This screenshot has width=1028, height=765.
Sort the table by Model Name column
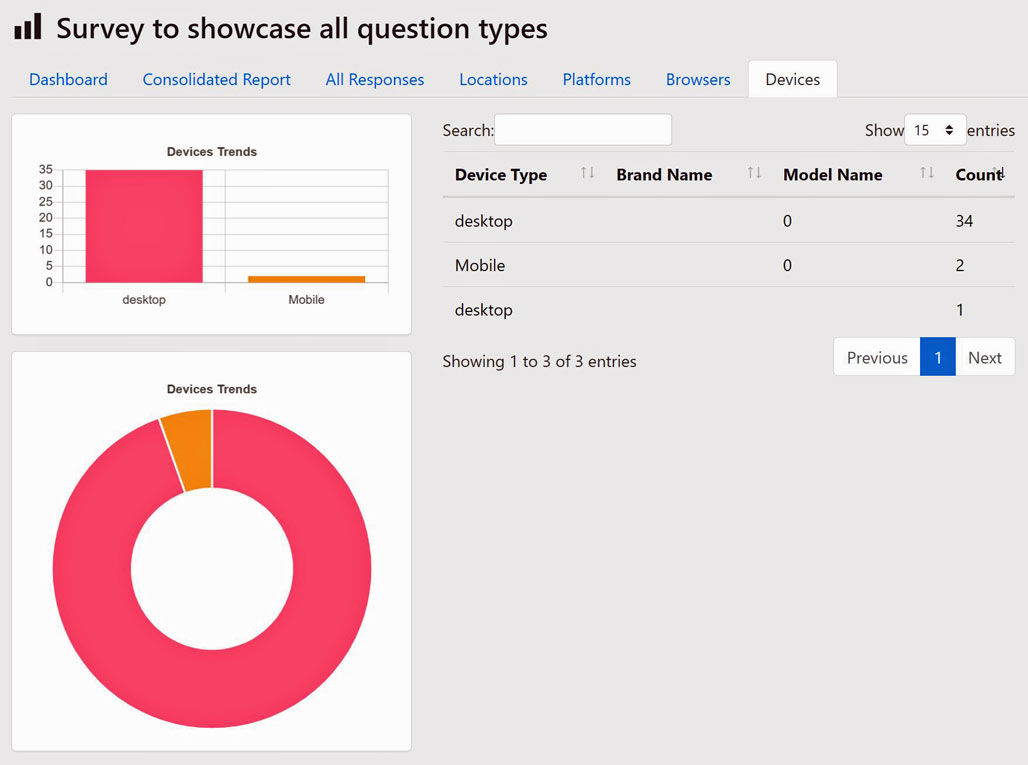coord(832,175)
